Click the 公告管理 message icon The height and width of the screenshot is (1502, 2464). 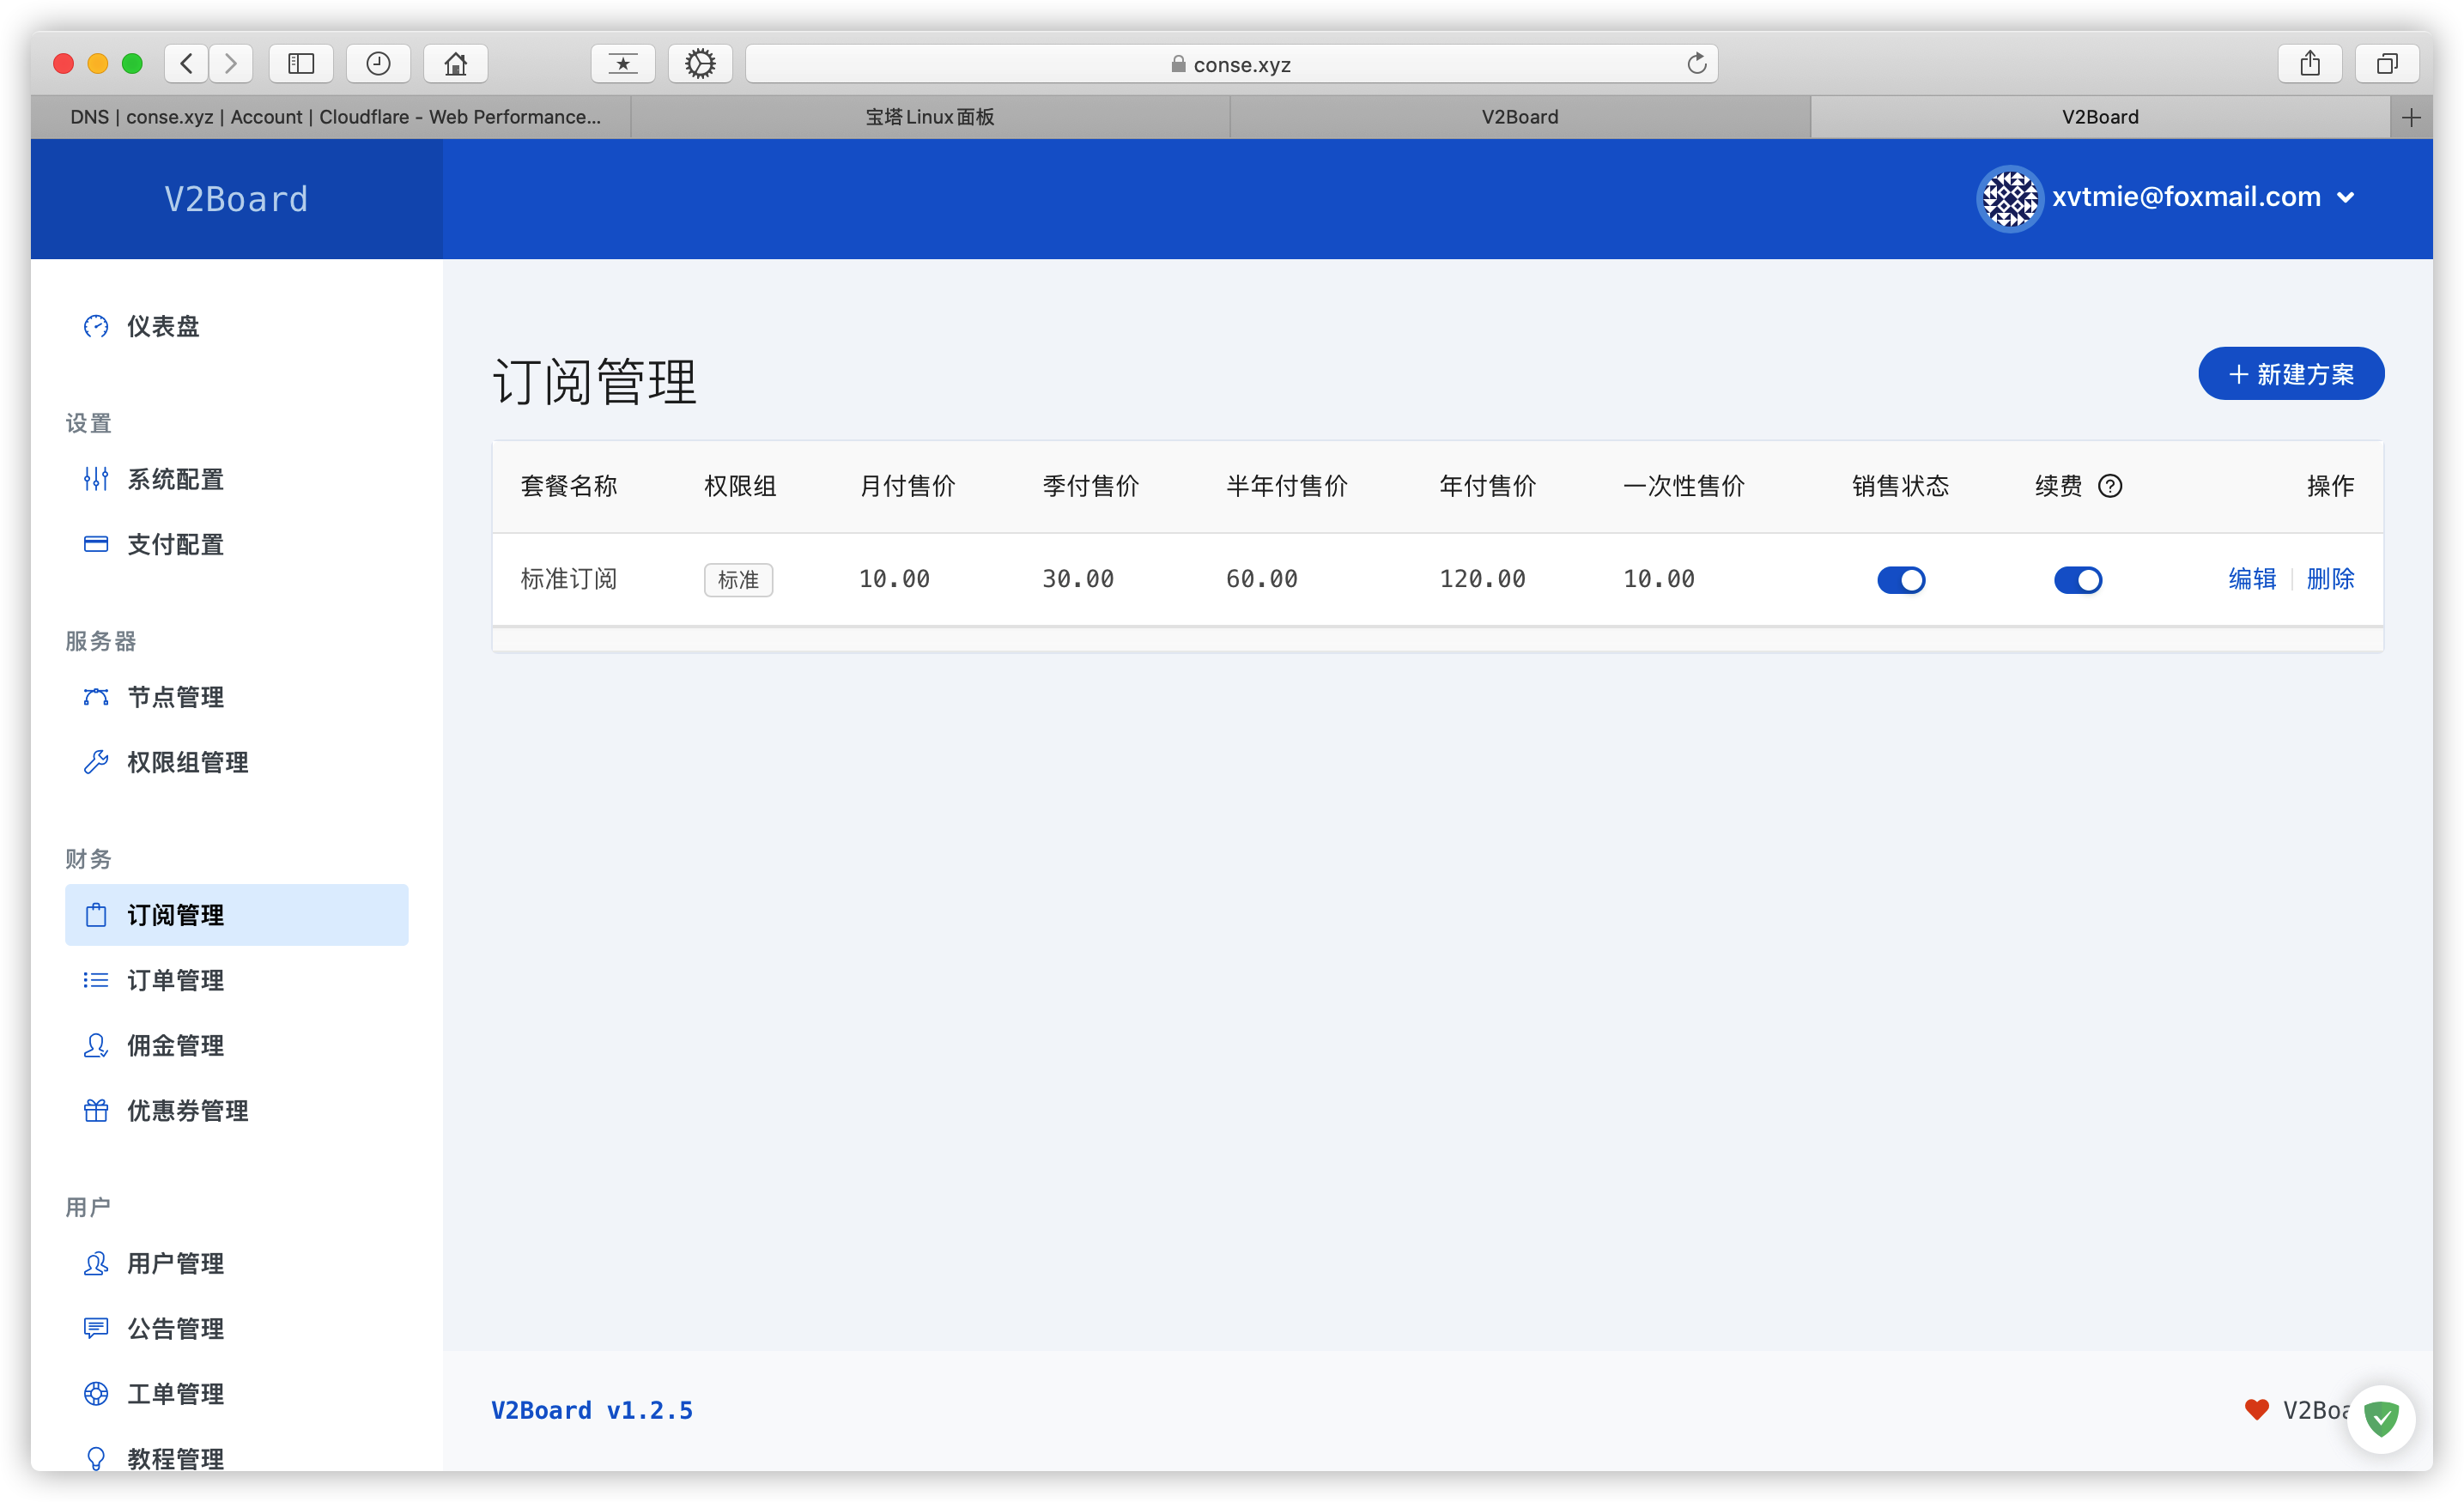[x=96, y=1328]
